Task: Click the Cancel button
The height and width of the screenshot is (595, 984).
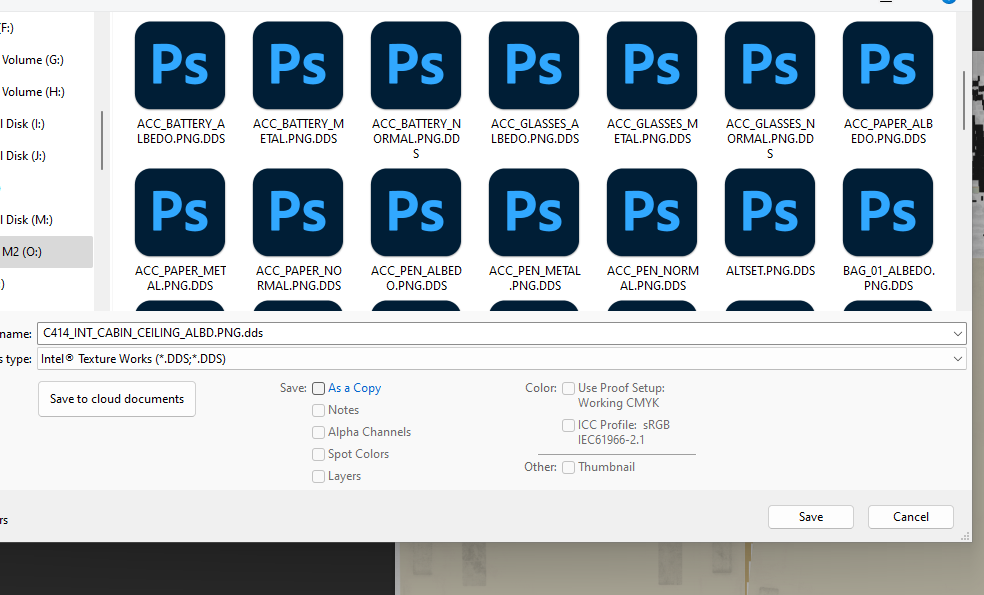Action: pyautogui.click(x=911, y=517)
